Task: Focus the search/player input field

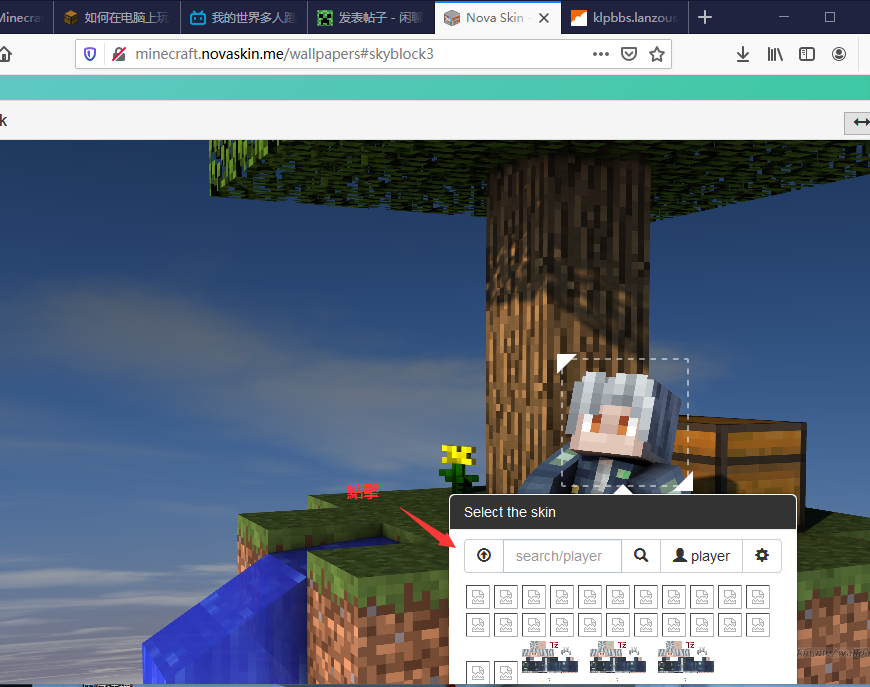Action: pyautogui.click(x=562, y=555)
